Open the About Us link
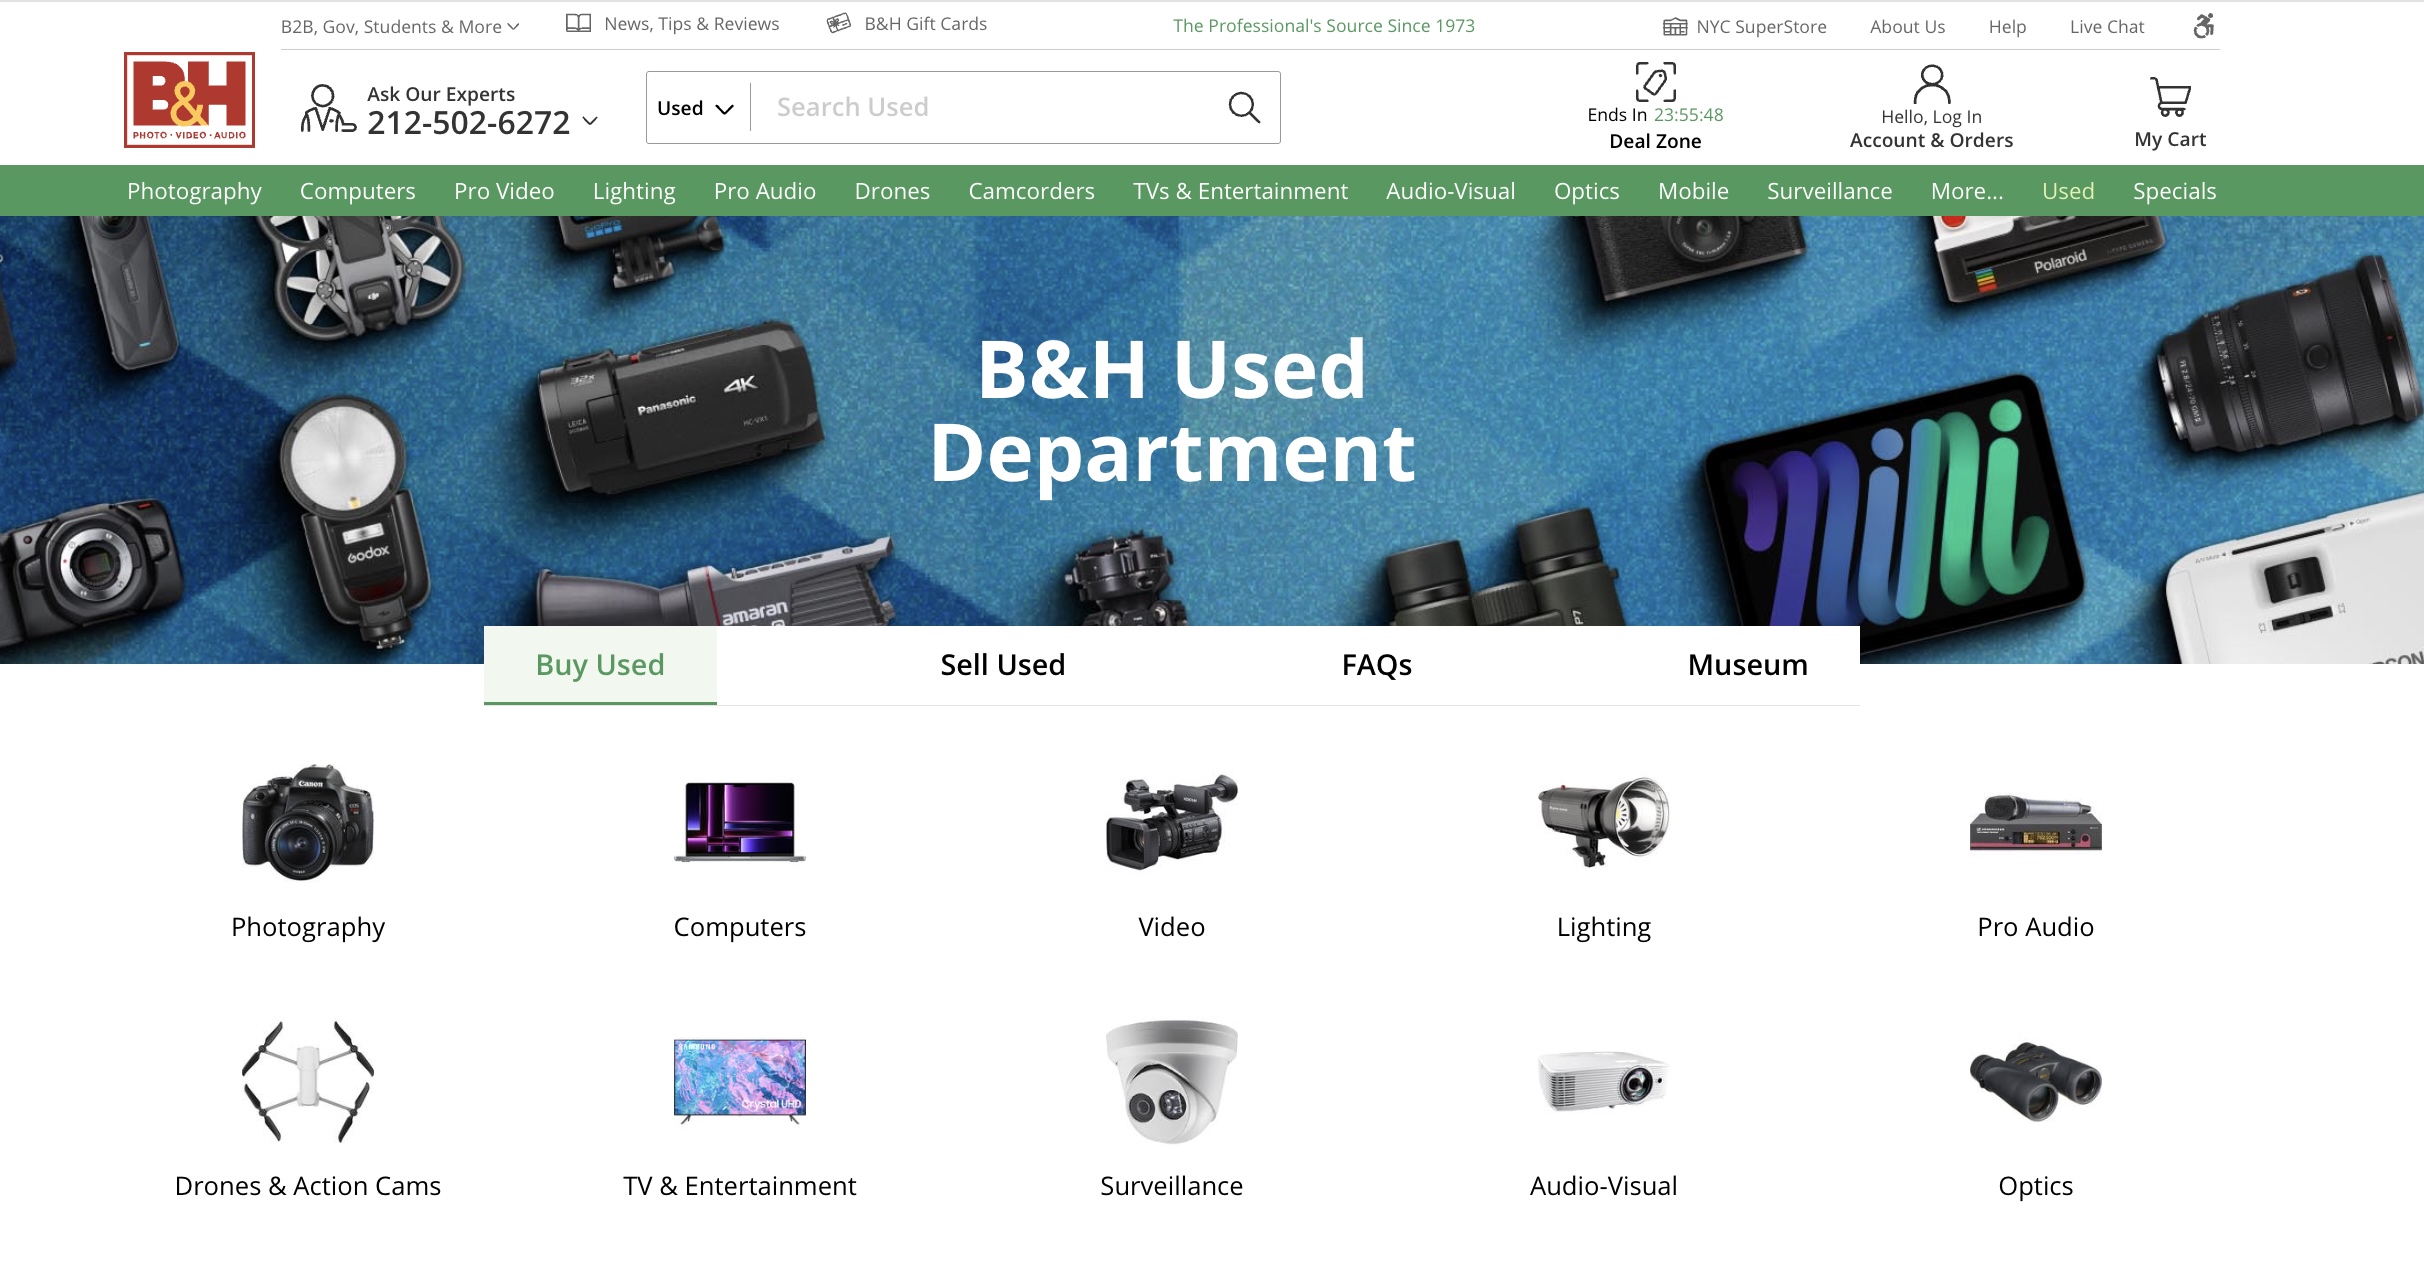Screen dimensions: 2424x1276 1908,27
